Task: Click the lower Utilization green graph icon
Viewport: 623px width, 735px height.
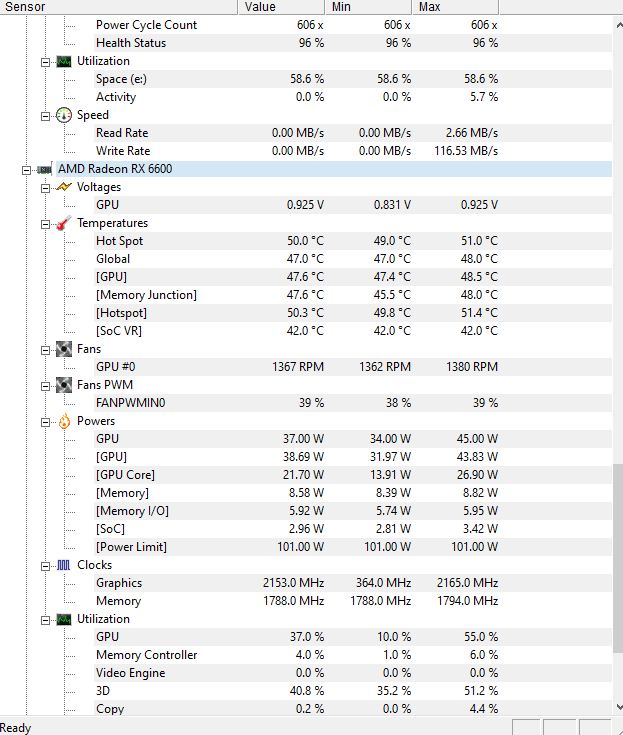Action: (64, 619)
